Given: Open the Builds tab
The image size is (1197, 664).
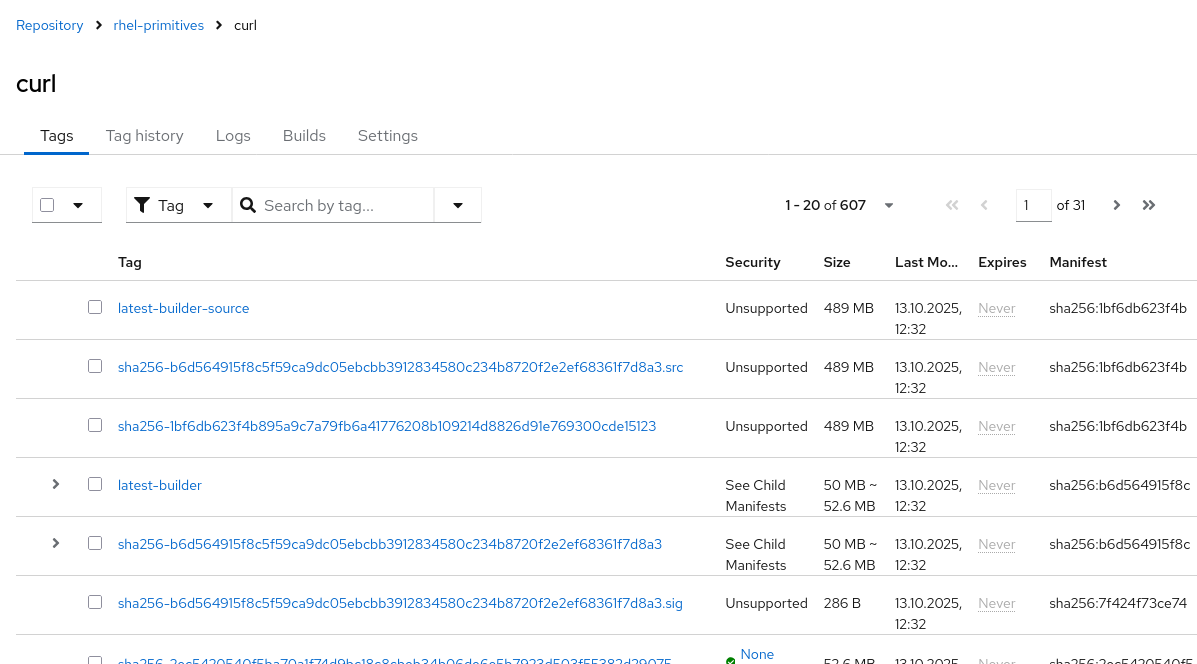Looking at the screenshot, I should [x=304, y=136].
